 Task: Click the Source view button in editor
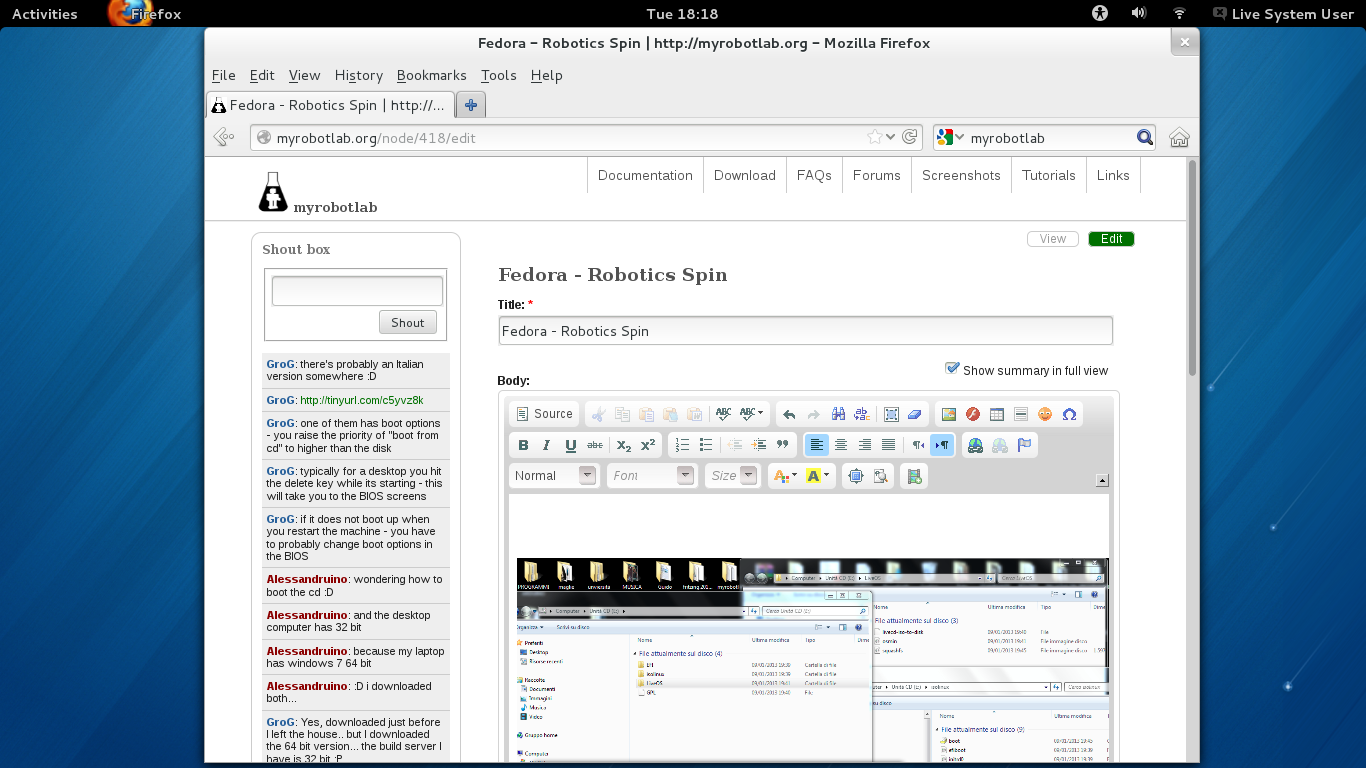545,414
